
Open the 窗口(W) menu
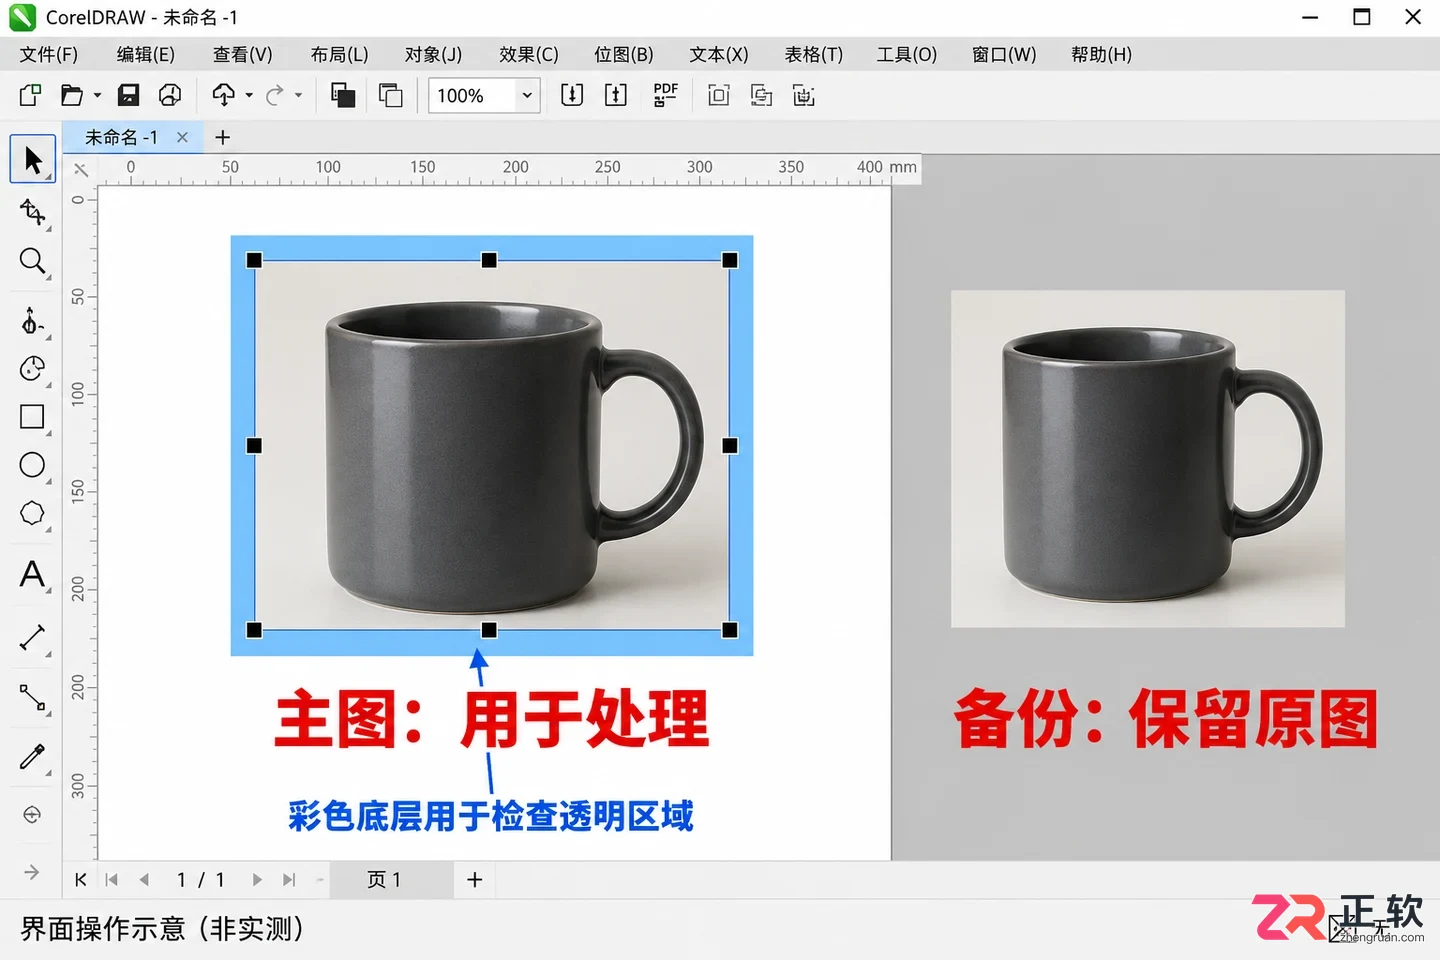pos(1004,54)
